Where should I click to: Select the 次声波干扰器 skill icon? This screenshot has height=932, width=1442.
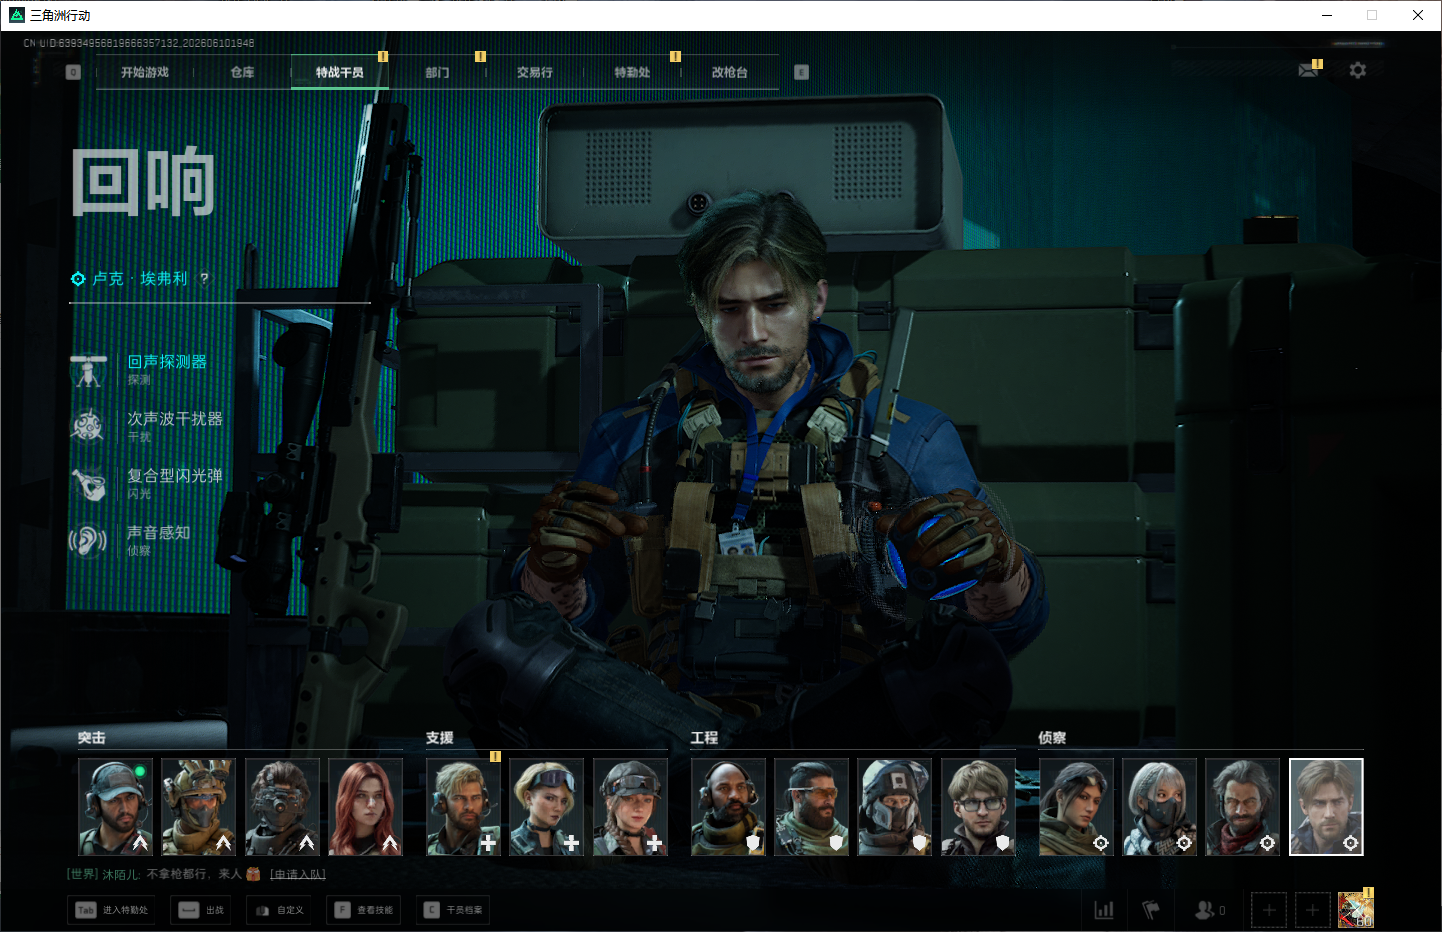tap(89, 427)
